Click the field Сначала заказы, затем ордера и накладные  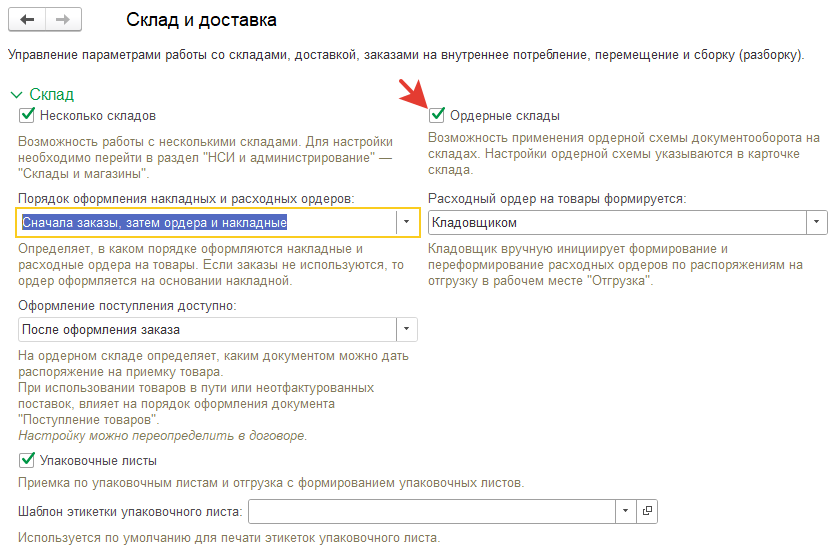[x=207, y=222]
